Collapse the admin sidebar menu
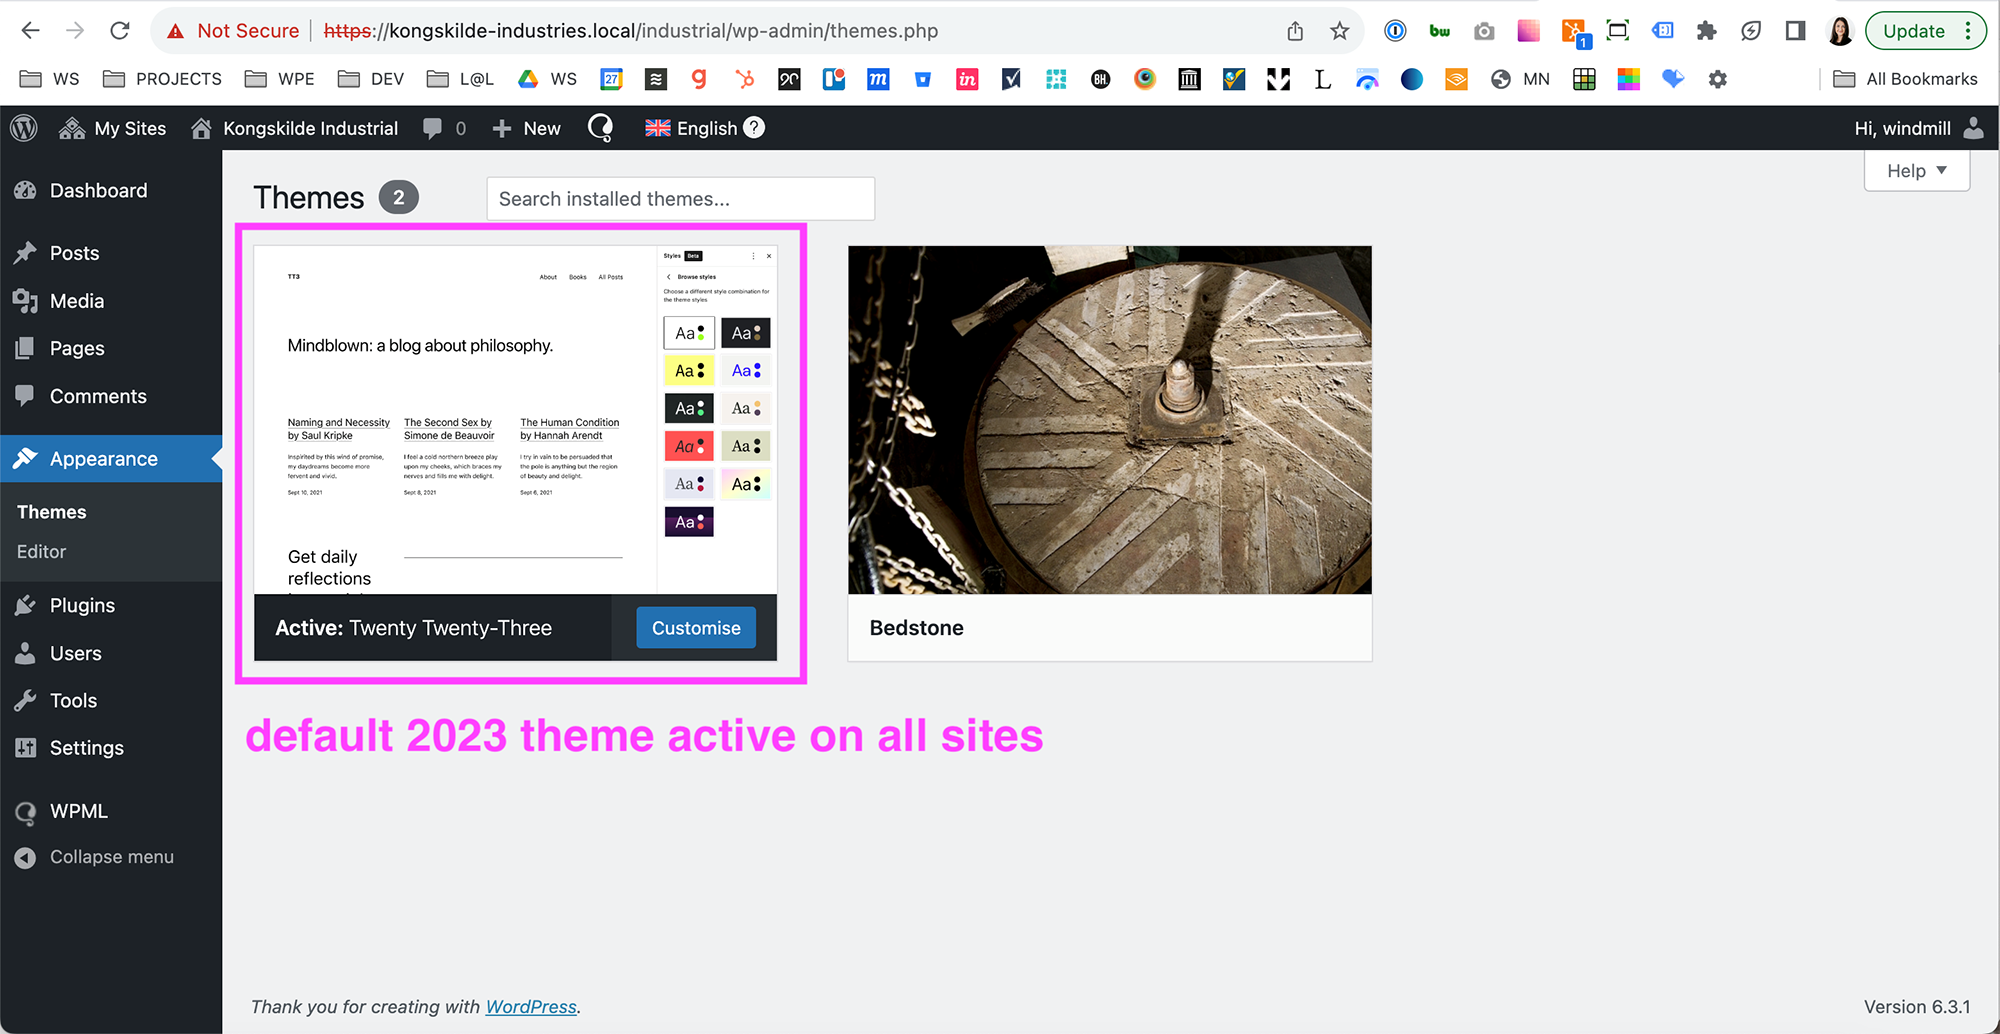The height and width of the screenshot is (1034, 2000). coord(111,857)
